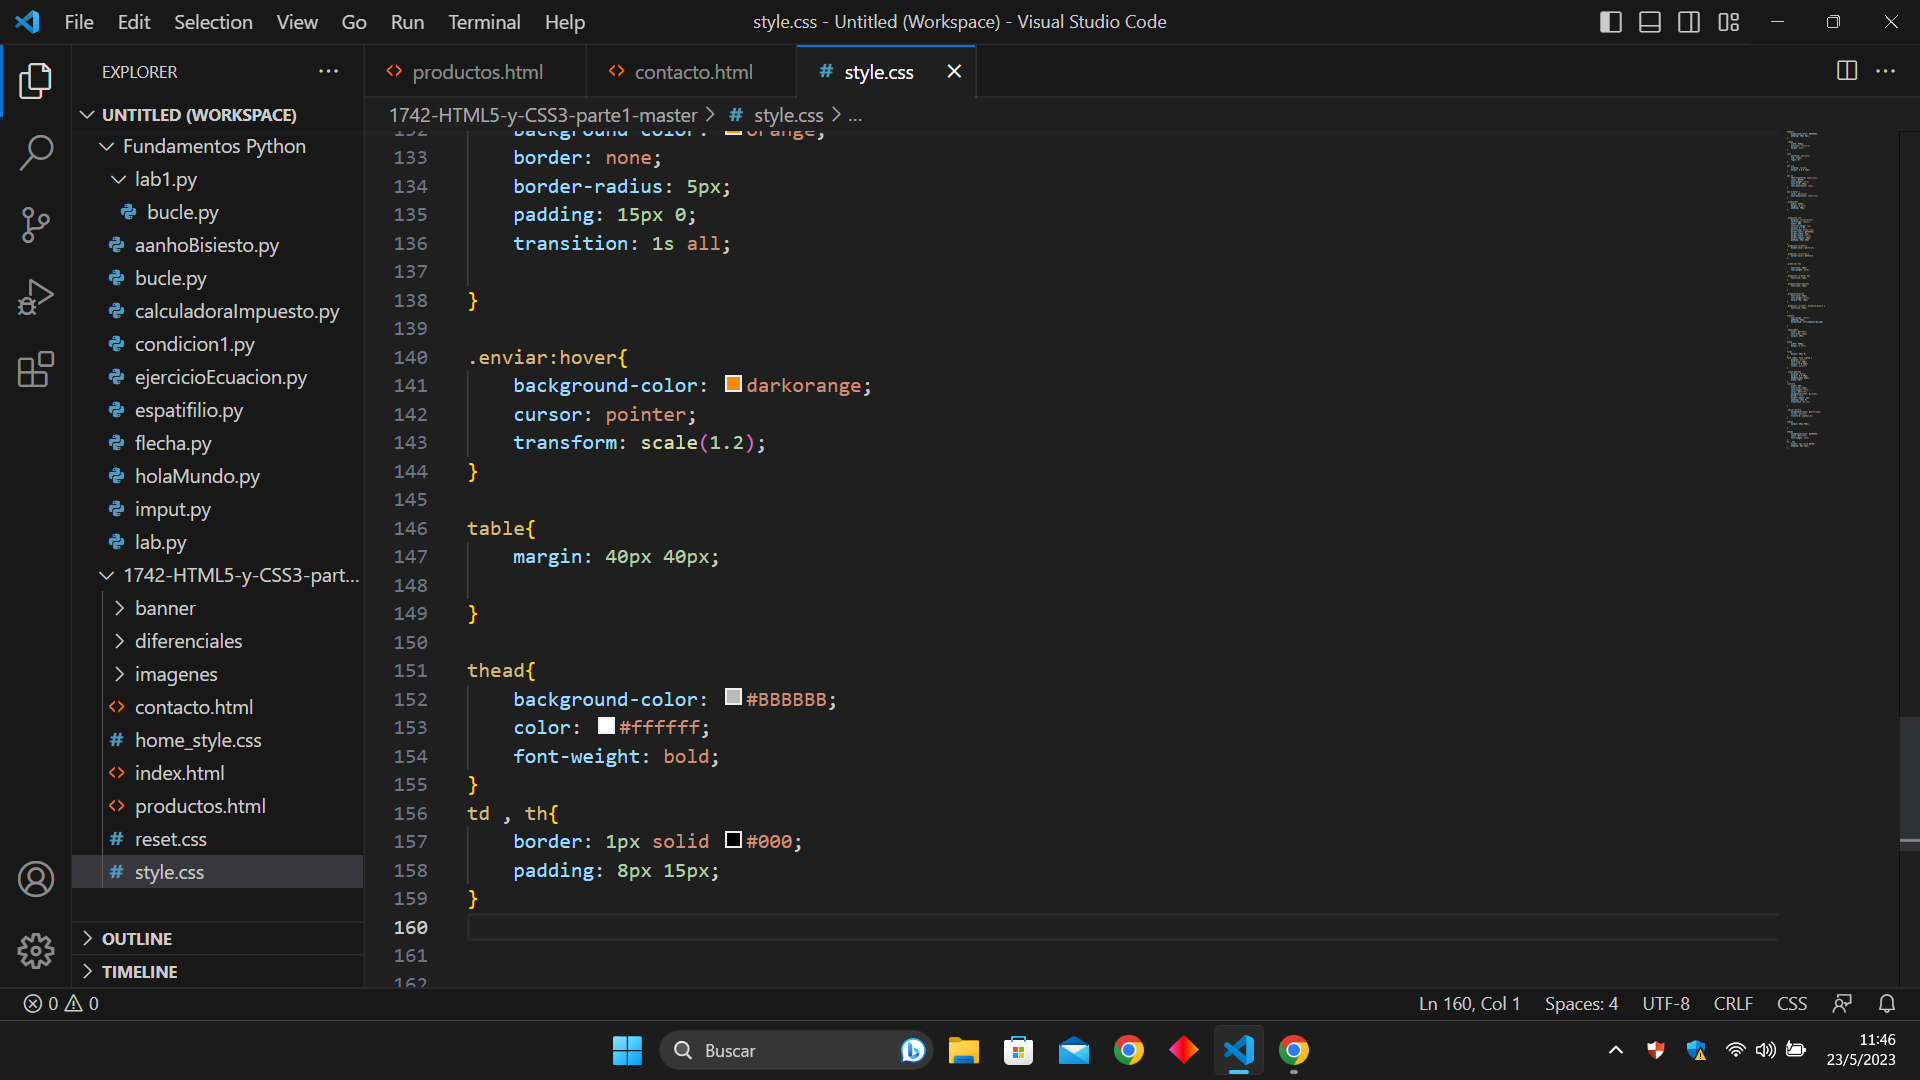Open the Run and Debug view
The image size is (1920, 1080).
(x=36, y=297)
